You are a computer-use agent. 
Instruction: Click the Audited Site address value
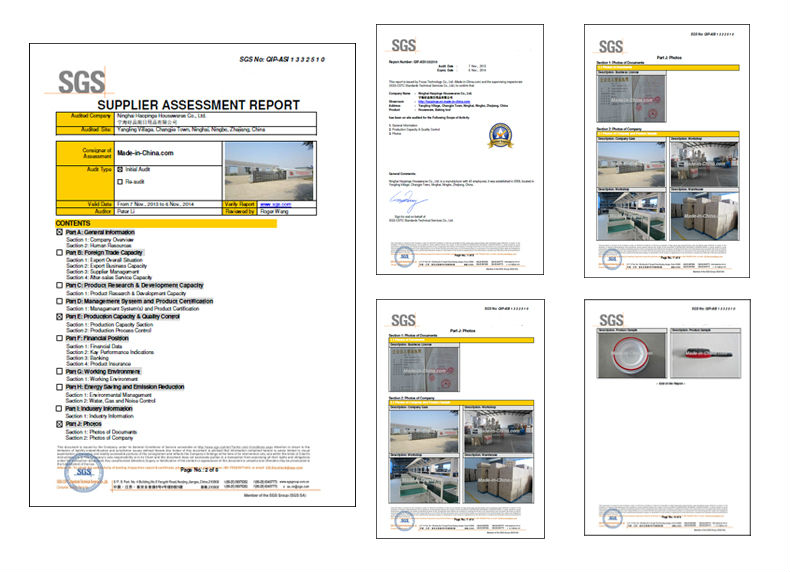click(x=191, y=130)
